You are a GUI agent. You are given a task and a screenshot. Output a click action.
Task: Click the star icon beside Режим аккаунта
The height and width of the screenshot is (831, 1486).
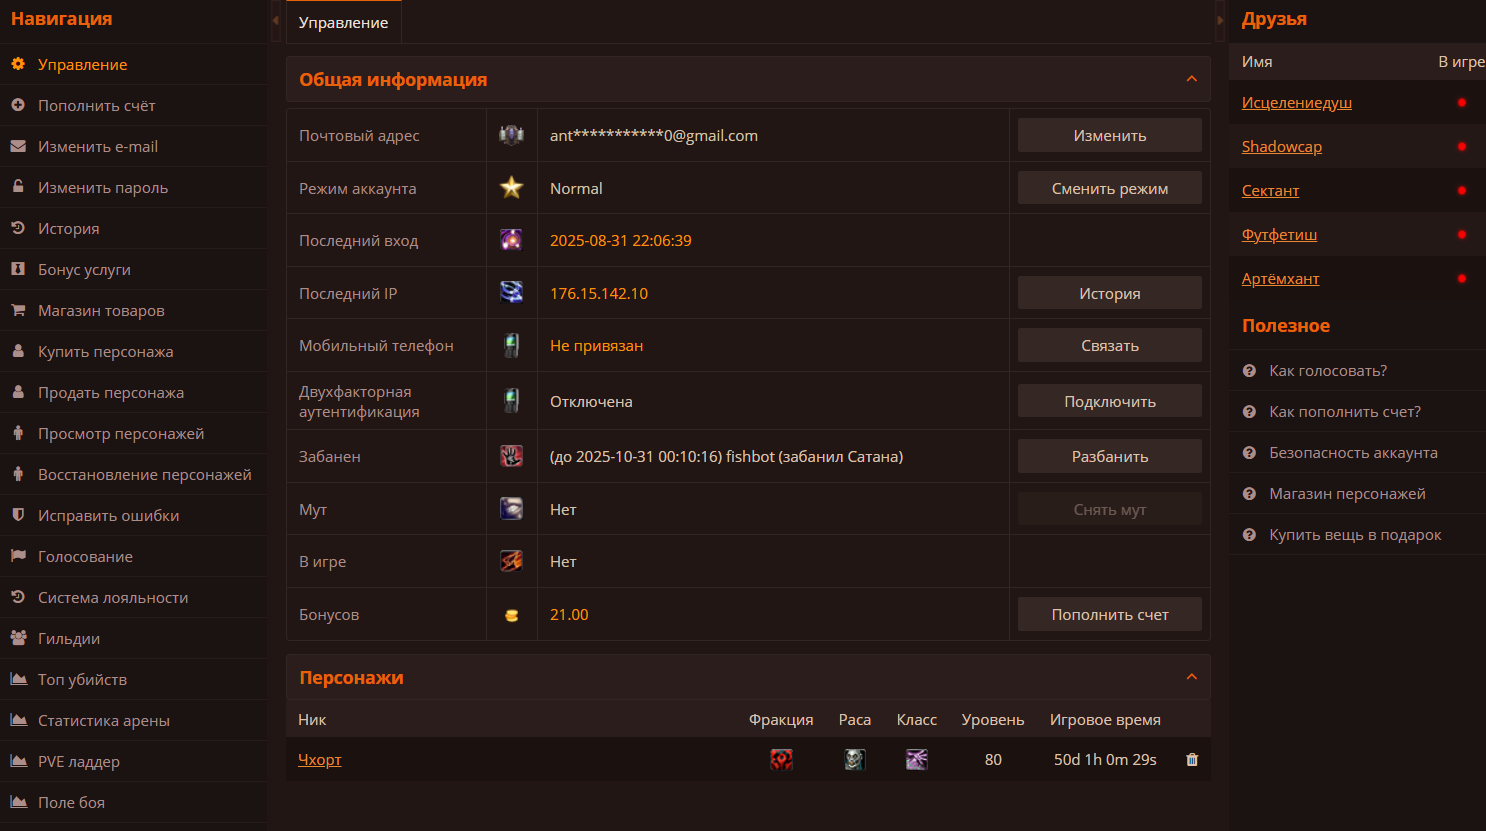[x=511, y=188]
